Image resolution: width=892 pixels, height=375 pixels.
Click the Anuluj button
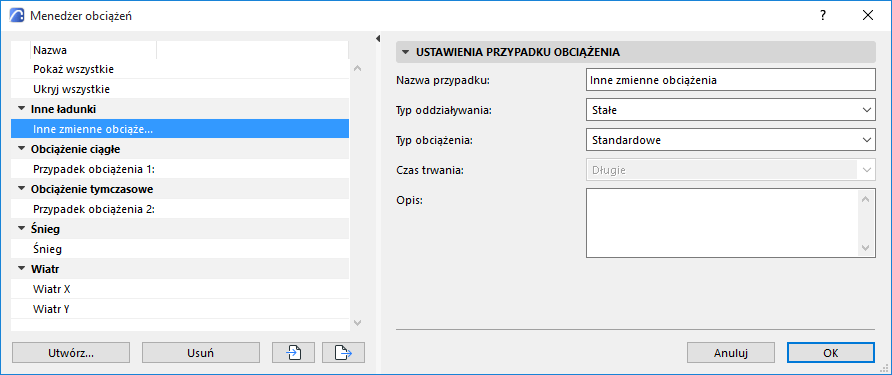[730, 353]
